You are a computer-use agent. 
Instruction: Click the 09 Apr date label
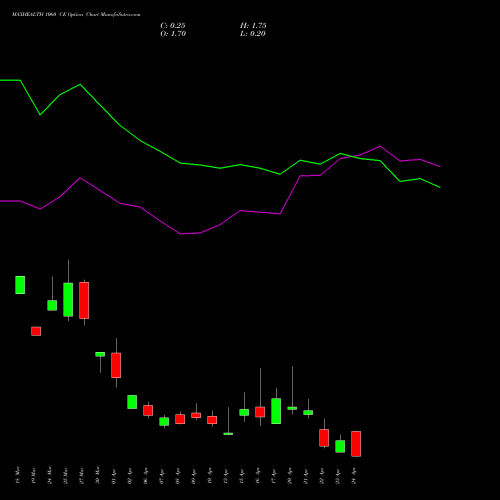(194, 475)
